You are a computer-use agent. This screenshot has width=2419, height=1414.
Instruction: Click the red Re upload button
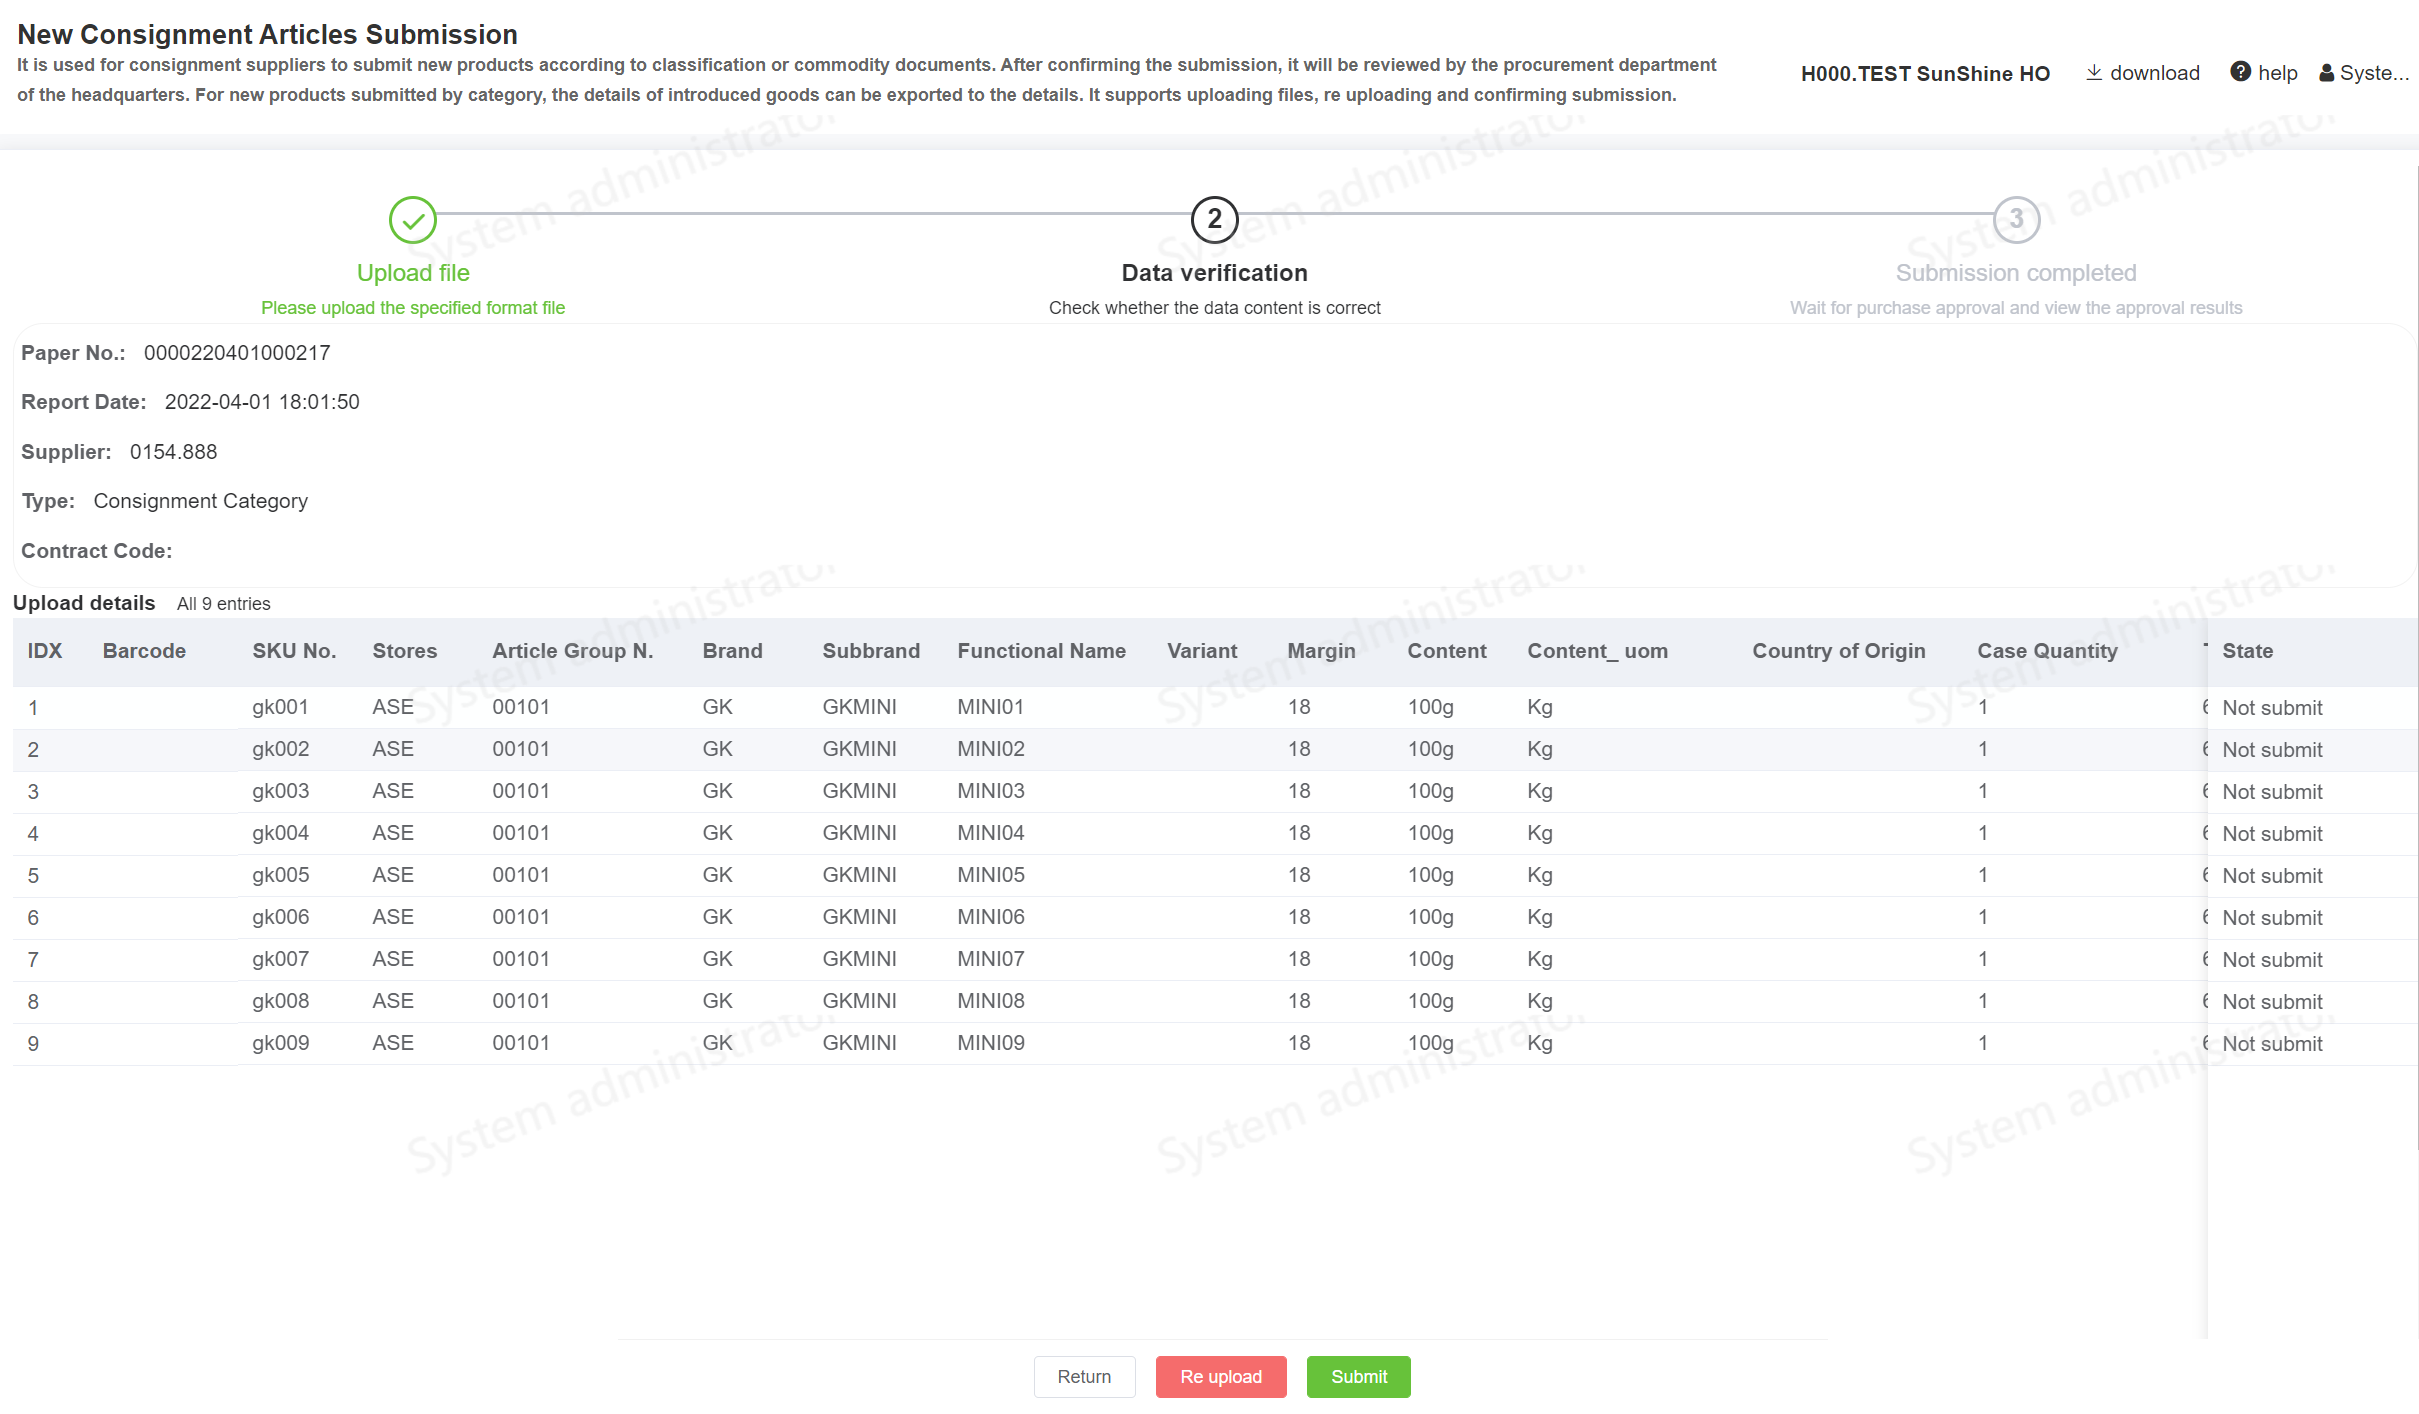click(x=1220, y=1377)
